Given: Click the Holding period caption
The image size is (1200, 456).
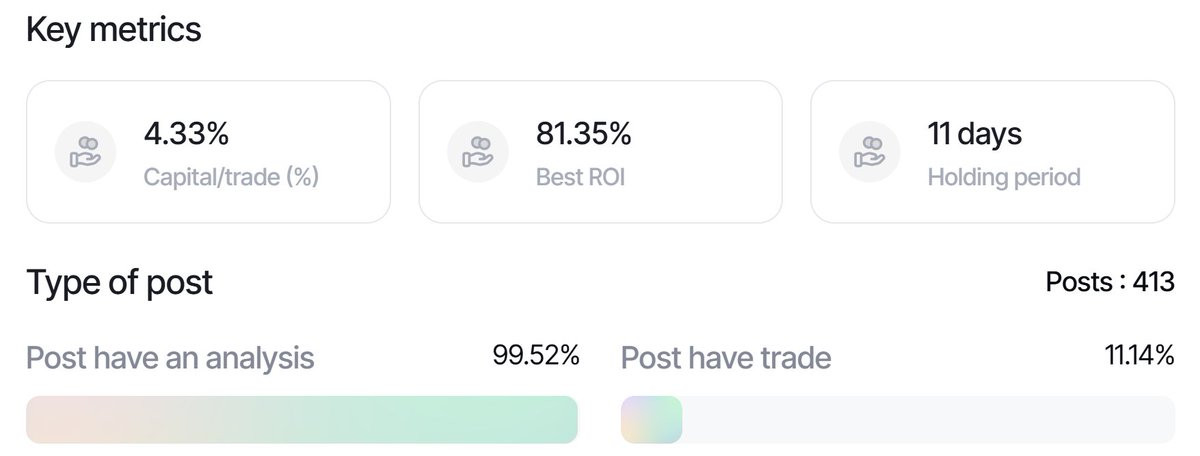Looking at the screenshot, I should 1004,178.
